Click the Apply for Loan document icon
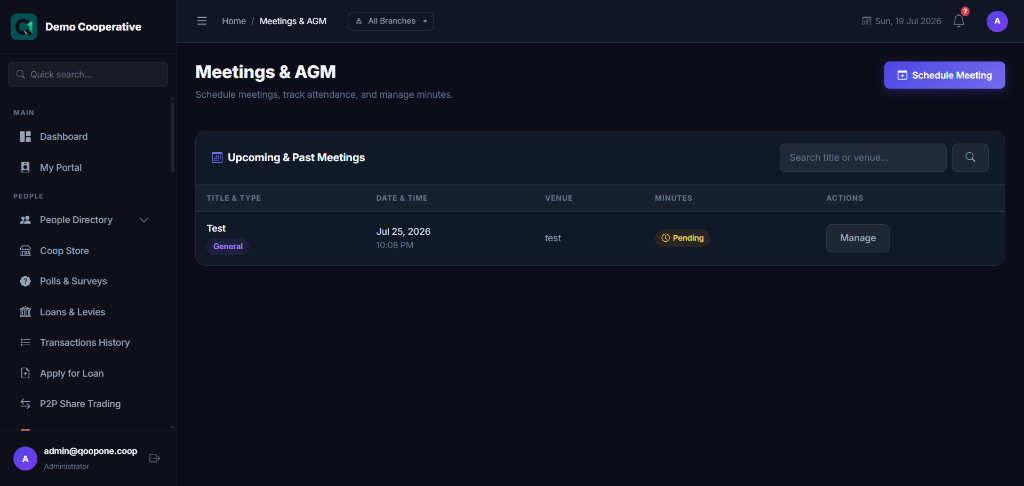 25,373
